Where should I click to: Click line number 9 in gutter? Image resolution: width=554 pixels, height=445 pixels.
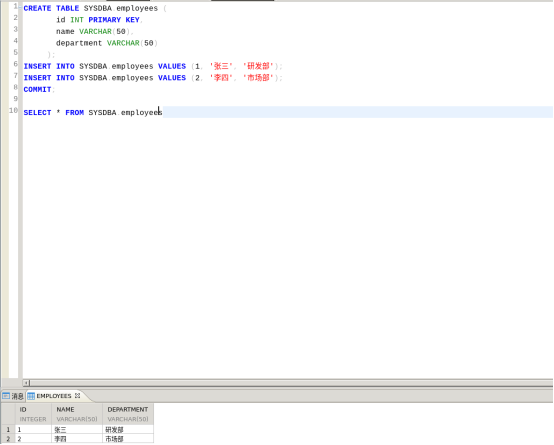coord(15,99)
